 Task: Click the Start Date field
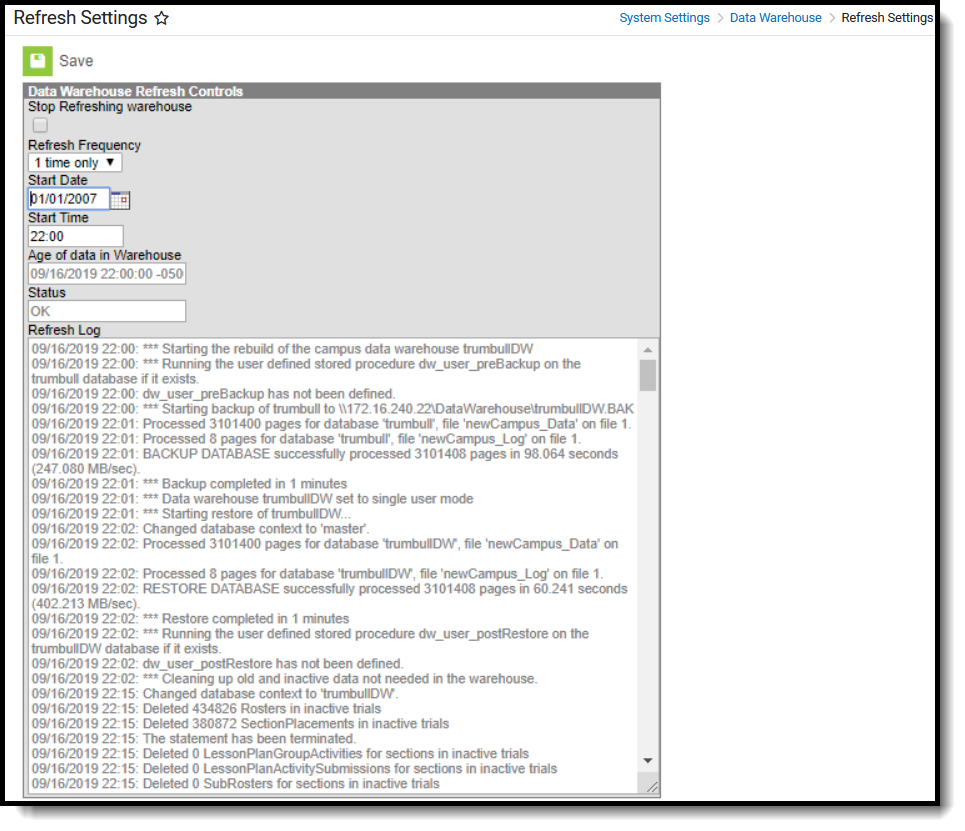point(69,199)
